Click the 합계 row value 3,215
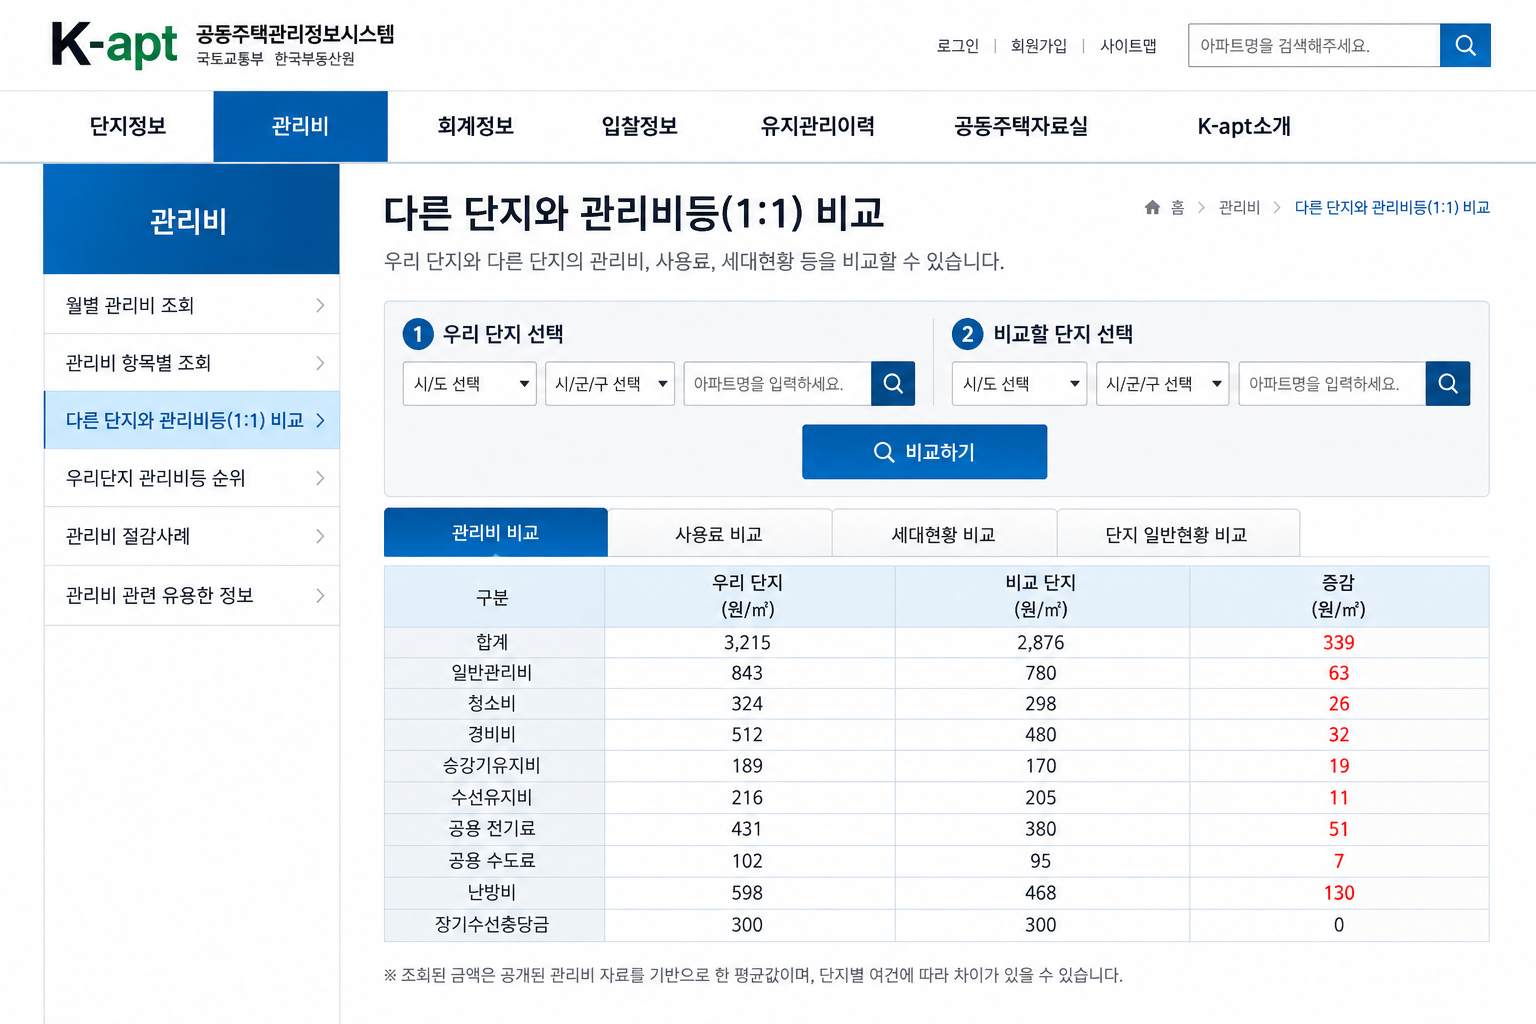 click(x=747, y=642)
